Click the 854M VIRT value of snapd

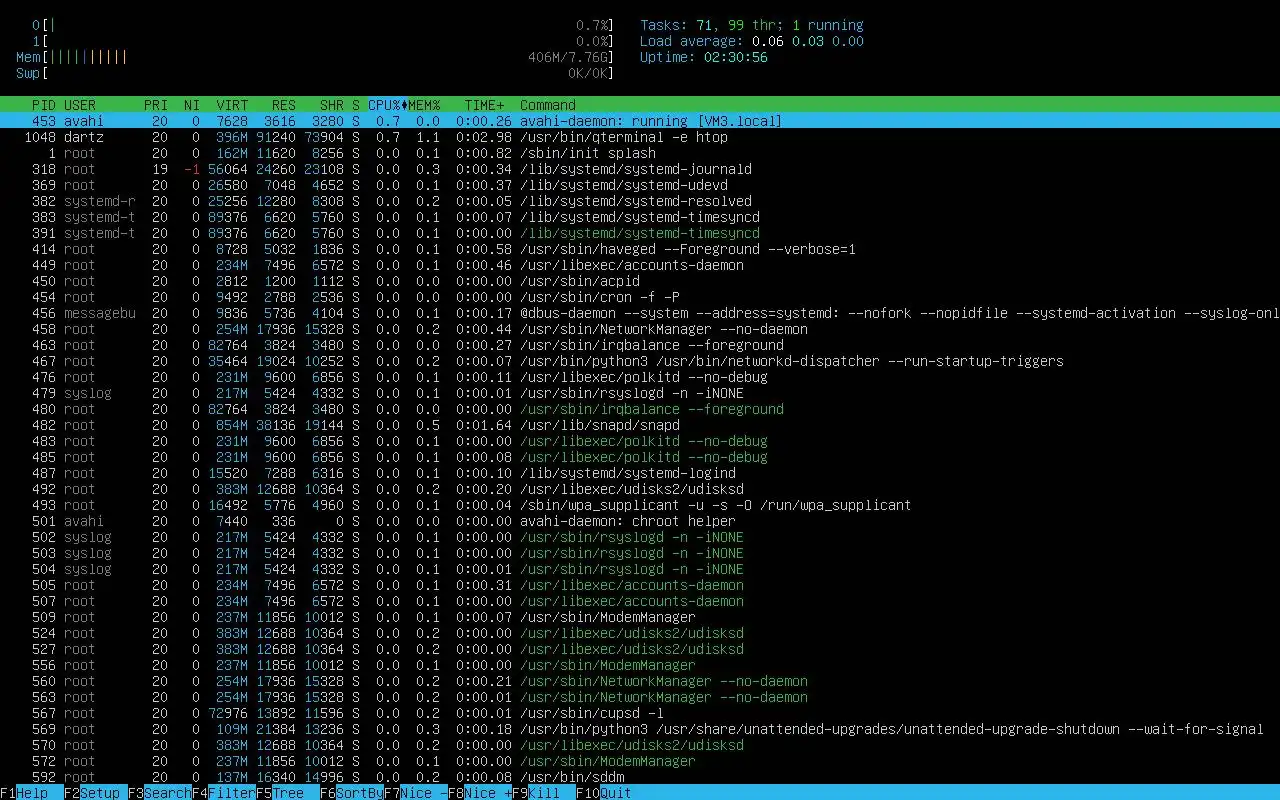click(x=232, y=425)
